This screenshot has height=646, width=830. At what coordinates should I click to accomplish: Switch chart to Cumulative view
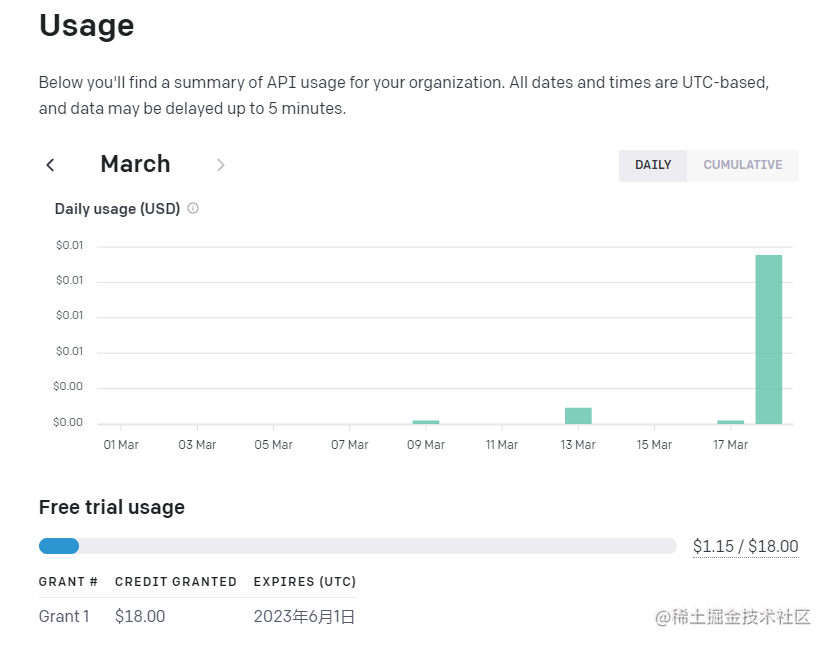click(742, 165)
